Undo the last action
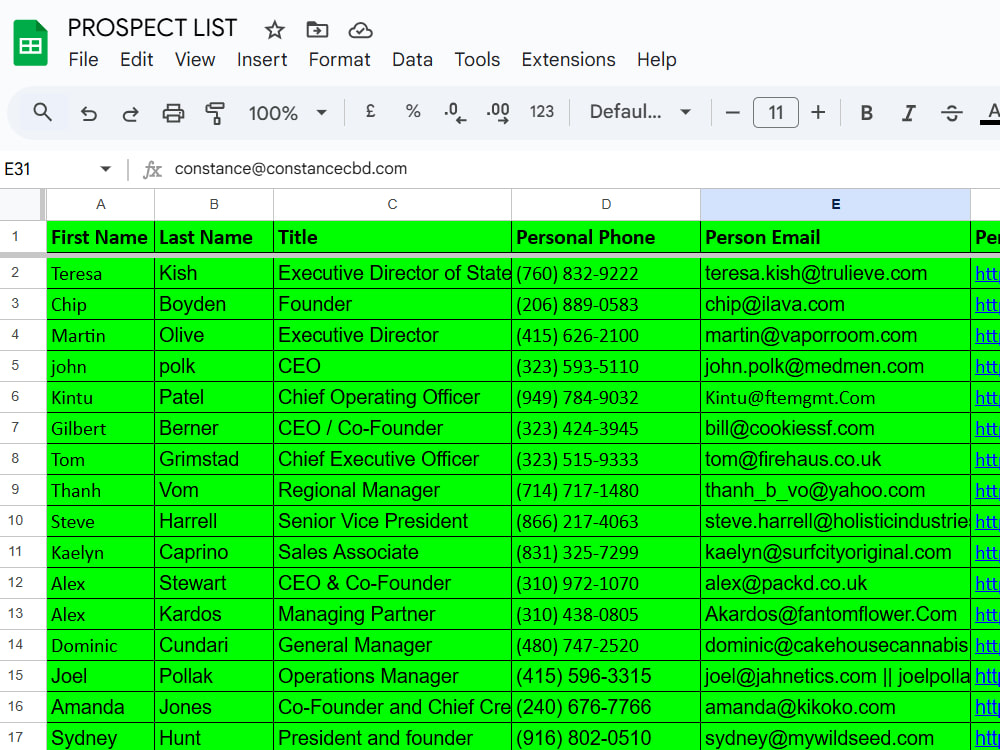 pyautogui.click(x=88, y=114)
